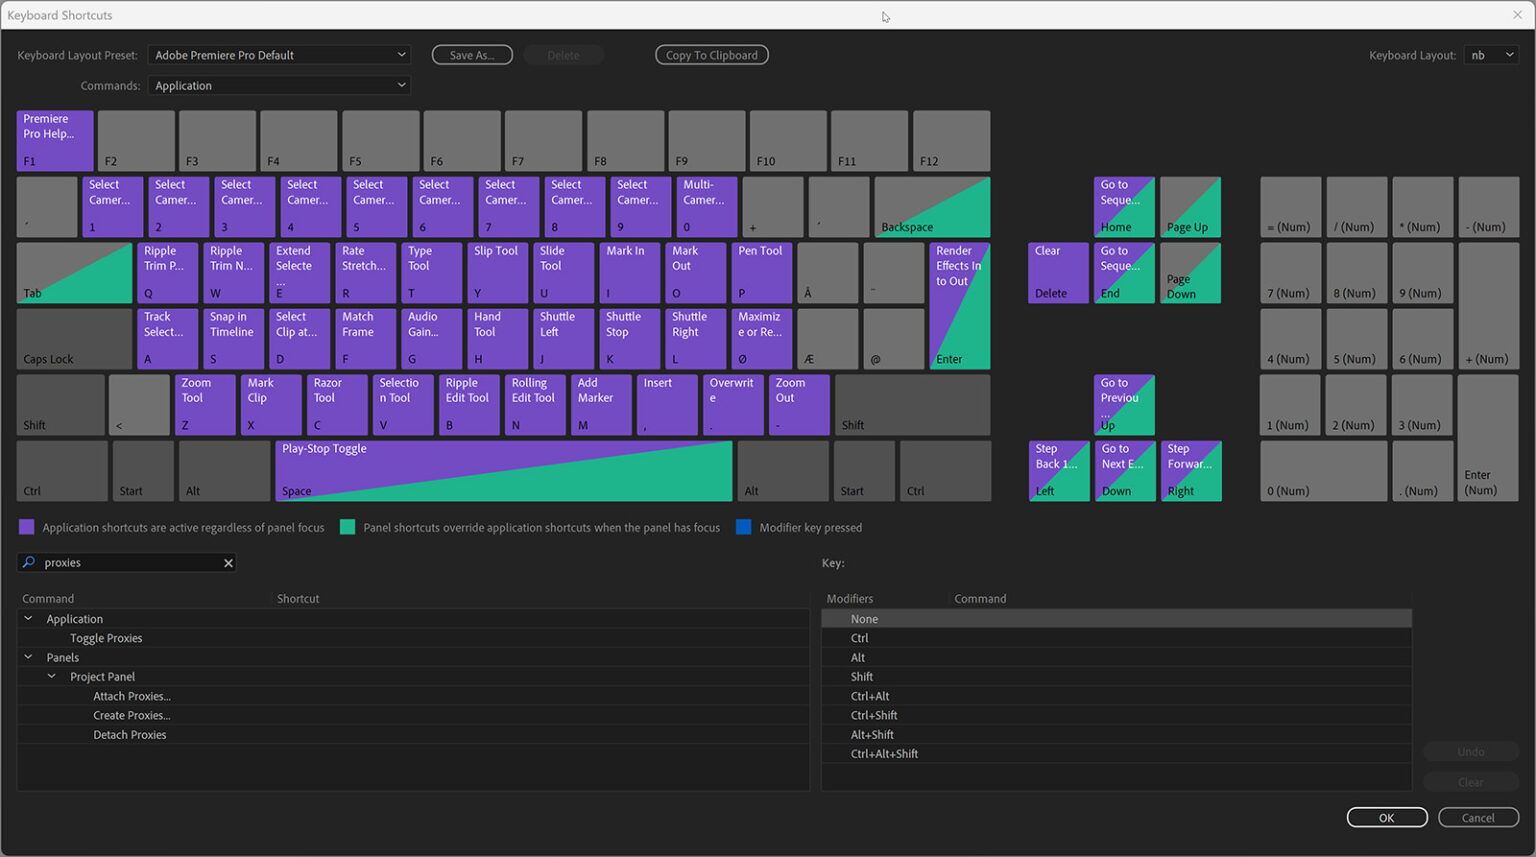Screen dimensions: 1536x857
Task: Select the Toggle Proxies command entry
Action: coord(106,637)
